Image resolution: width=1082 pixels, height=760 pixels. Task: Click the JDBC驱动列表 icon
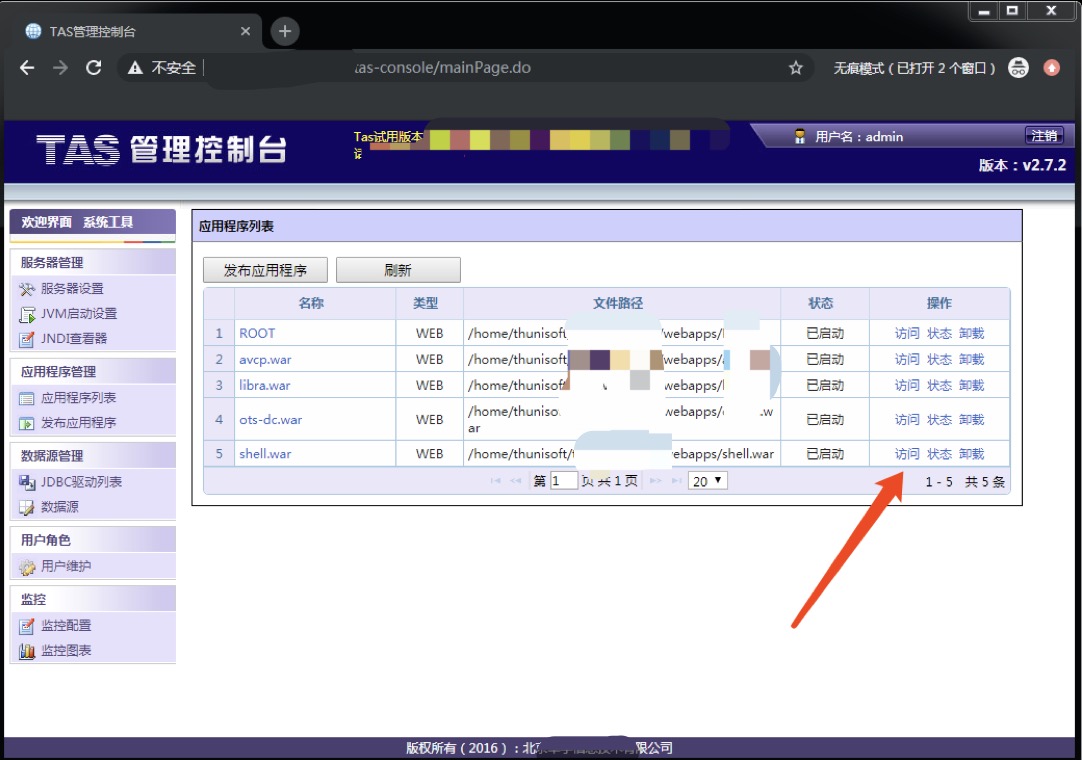click(27, 482)
